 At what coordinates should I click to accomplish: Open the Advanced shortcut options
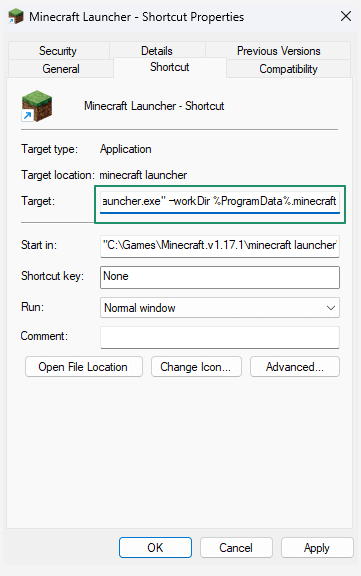pos(295,367)
